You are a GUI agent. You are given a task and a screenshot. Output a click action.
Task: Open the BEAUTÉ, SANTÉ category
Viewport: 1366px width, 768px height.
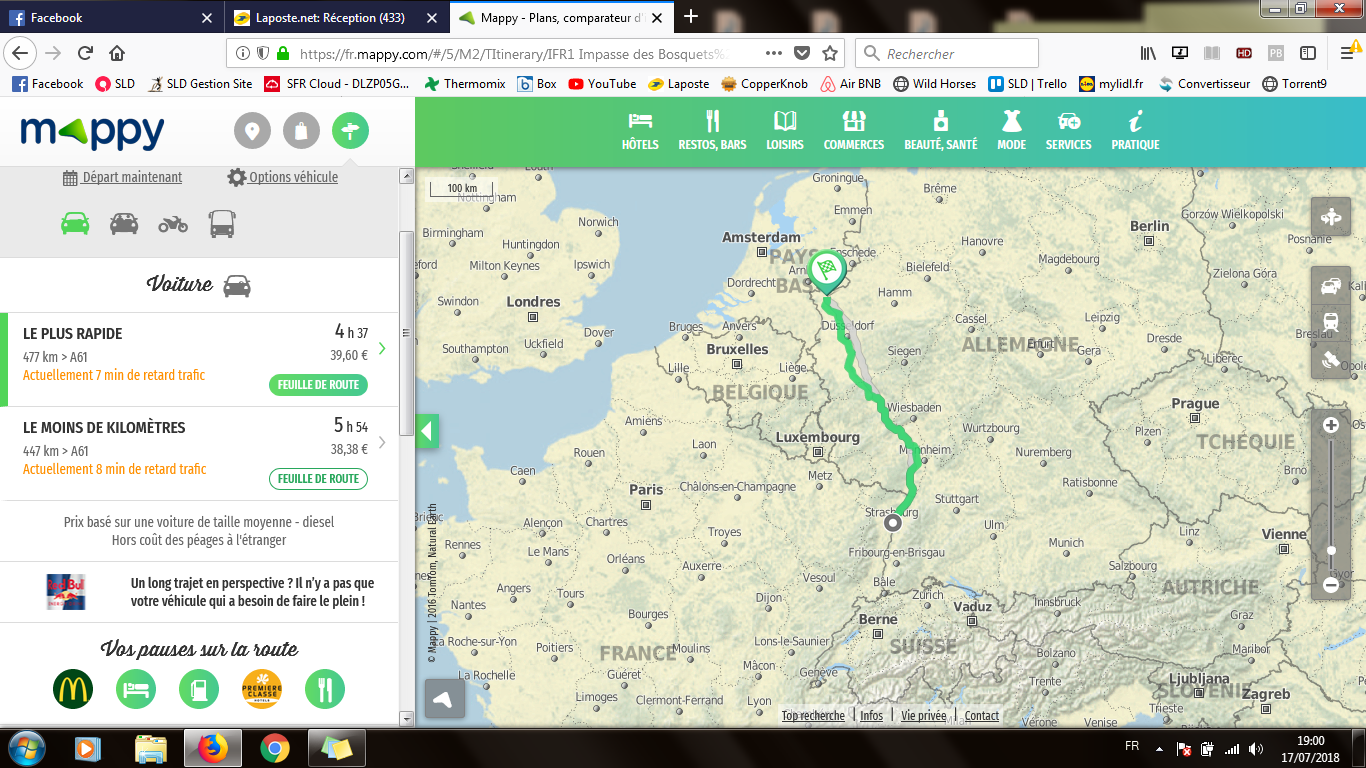click(x=941, y=131)
